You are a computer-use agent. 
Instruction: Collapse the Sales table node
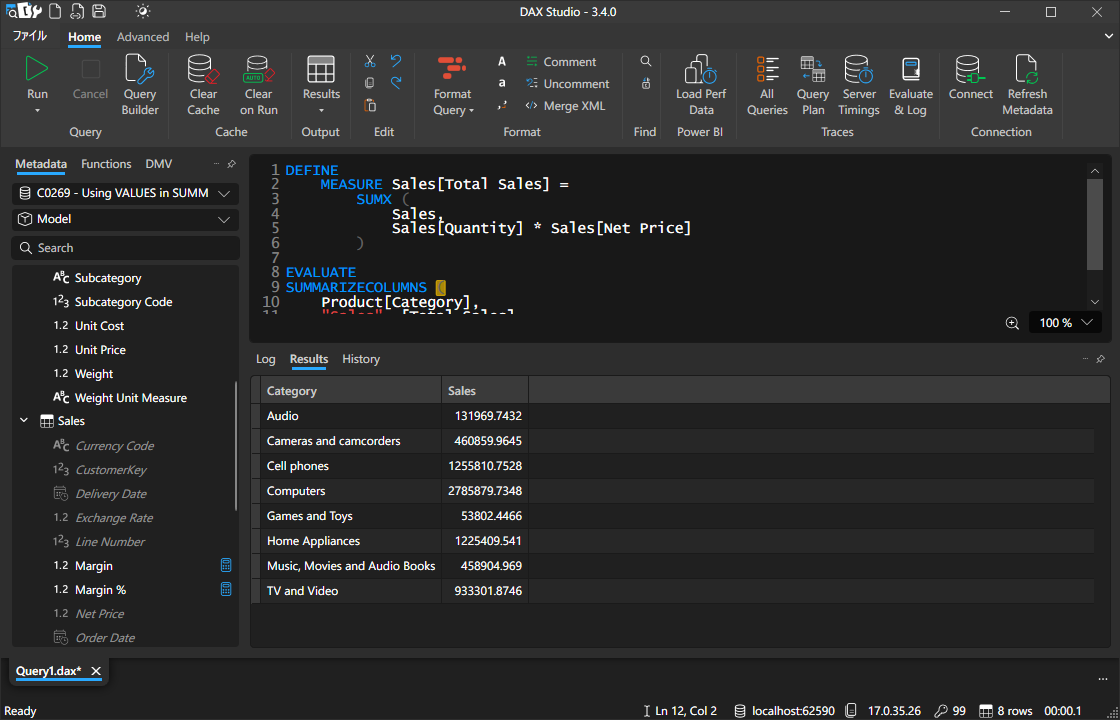point(24,421)
